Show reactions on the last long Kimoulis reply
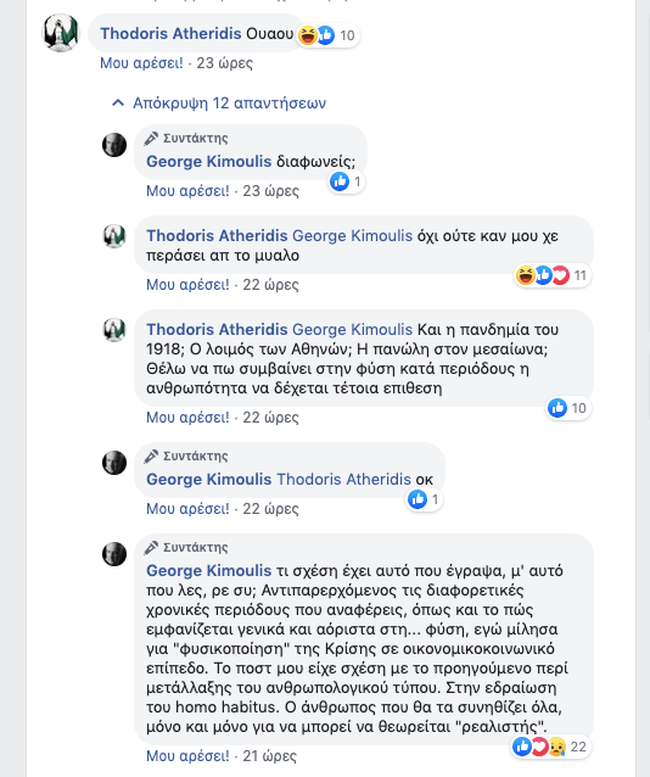Image resolution: width=650 pixels, height=777 pixels. pos(549,746)
